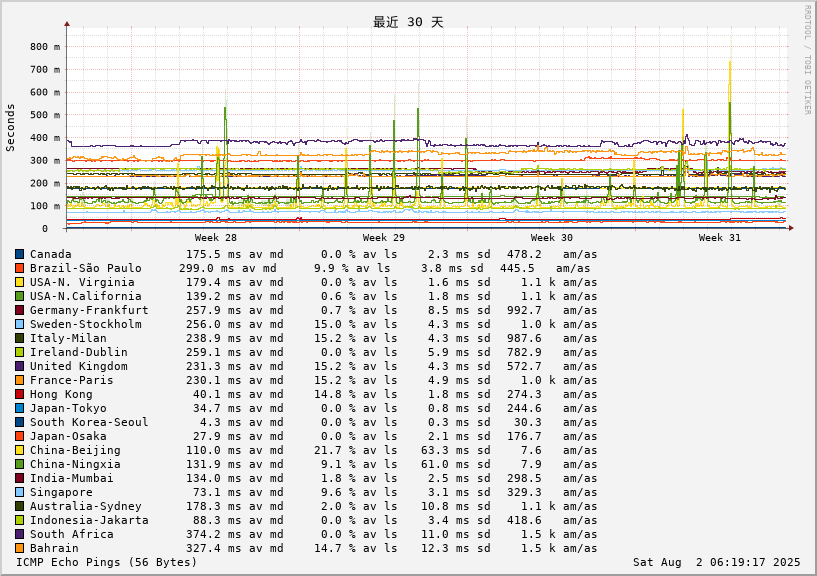This screenshot has width=817, height=576.
Task: Click the "4.3 ms" South Korea-Seoul median value
Action: pyautogui.click(x=221, y=422)
